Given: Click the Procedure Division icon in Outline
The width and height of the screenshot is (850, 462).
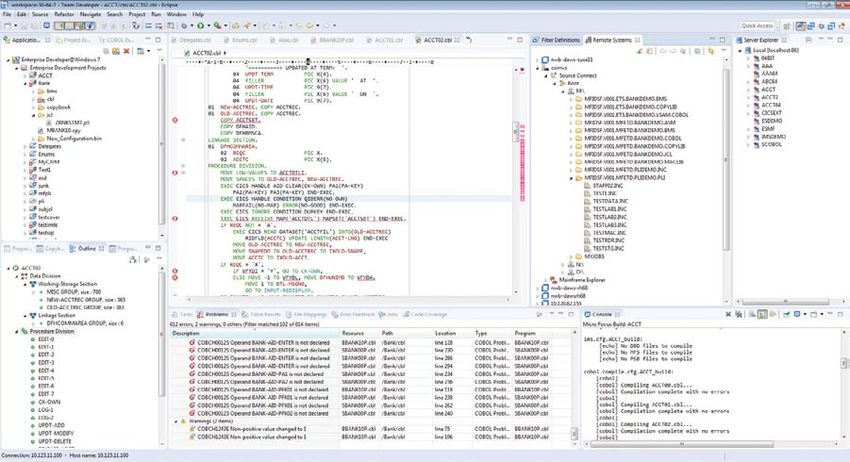Looking at the screenshot, I should point(24,331).
